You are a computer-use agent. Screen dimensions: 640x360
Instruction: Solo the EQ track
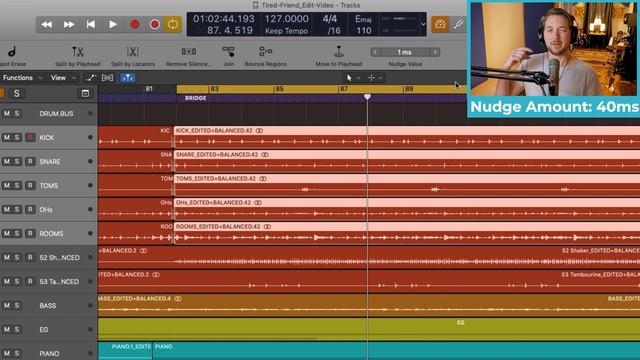point(17,329)
